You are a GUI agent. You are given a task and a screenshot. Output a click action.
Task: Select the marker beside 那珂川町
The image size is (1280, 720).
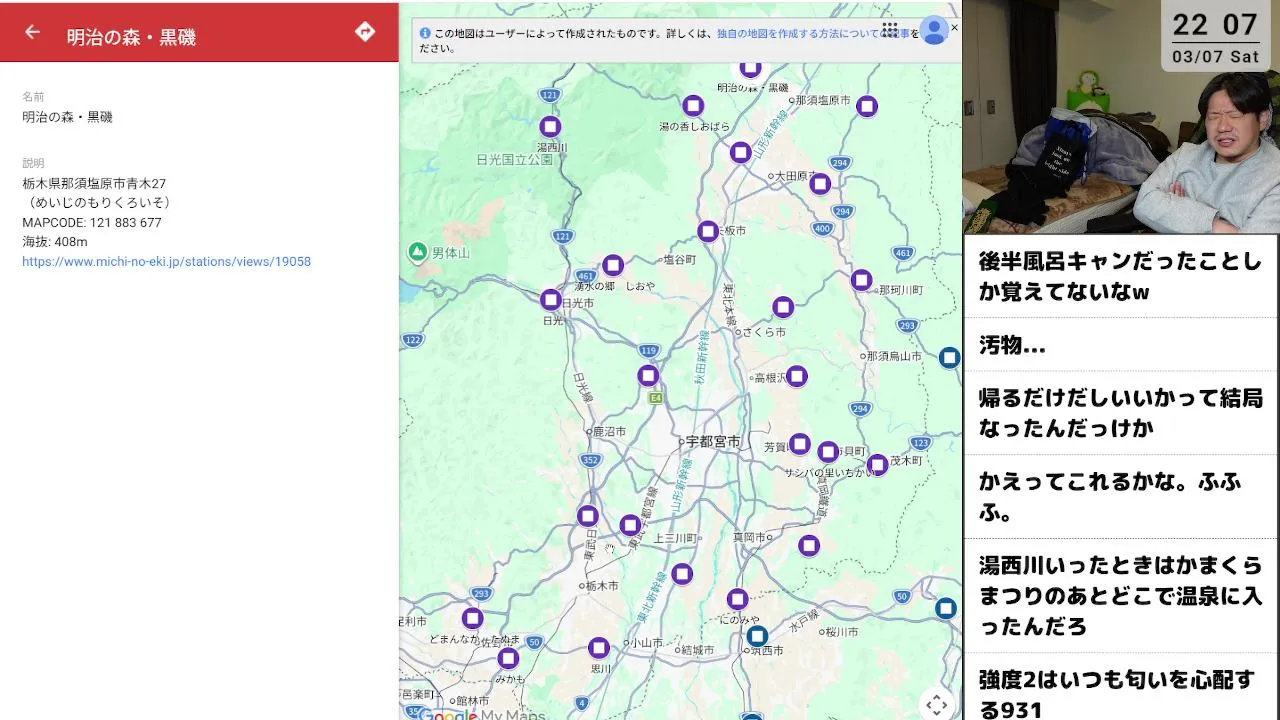coord(861,280)
